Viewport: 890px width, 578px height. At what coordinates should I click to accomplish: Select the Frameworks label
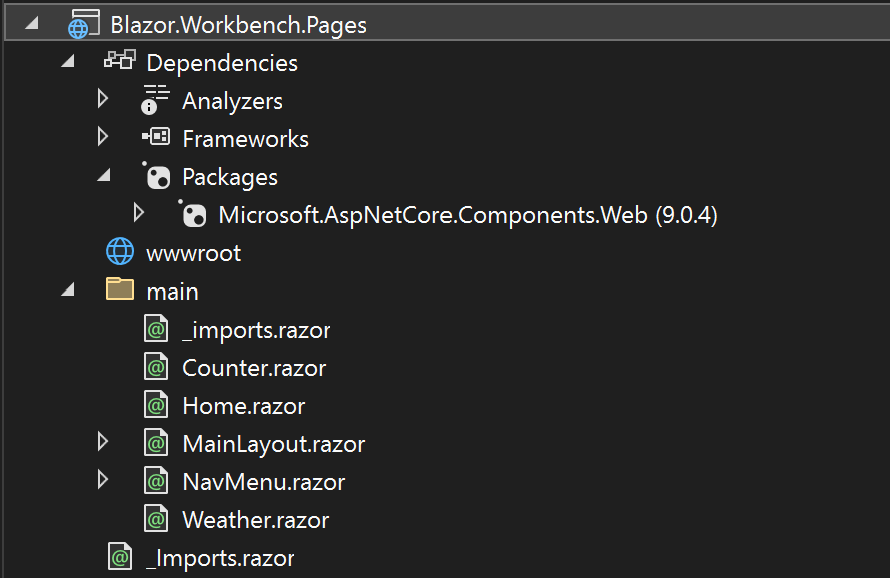245,139
